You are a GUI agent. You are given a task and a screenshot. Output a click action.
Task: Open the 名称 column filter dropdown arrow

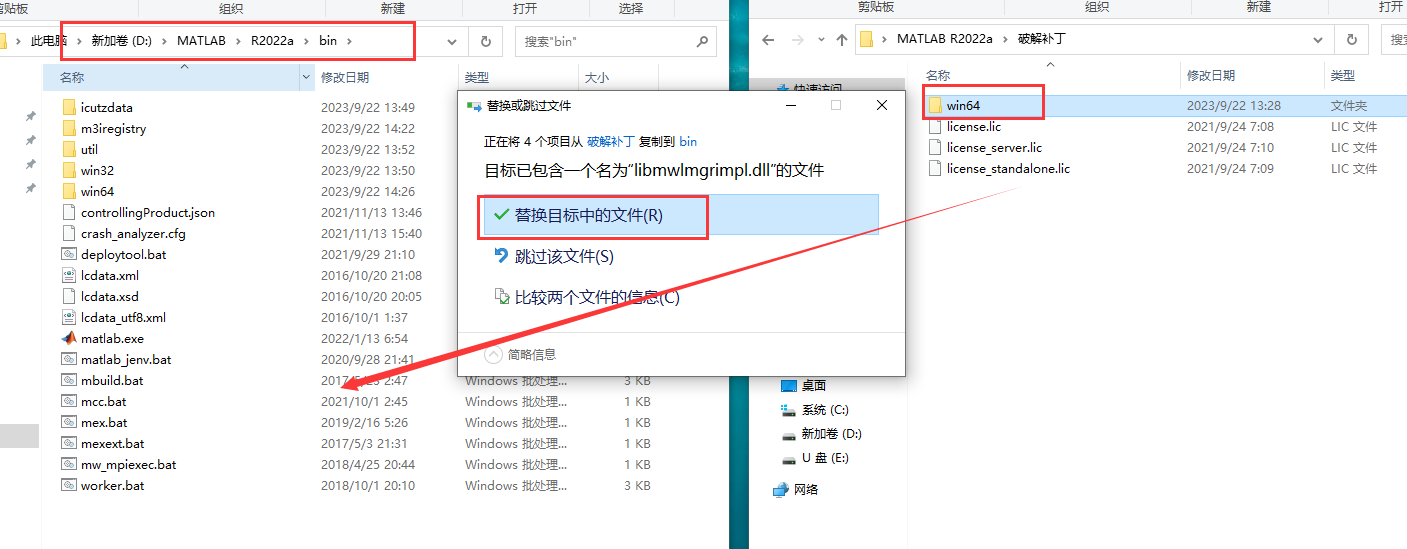coord(306,77)
